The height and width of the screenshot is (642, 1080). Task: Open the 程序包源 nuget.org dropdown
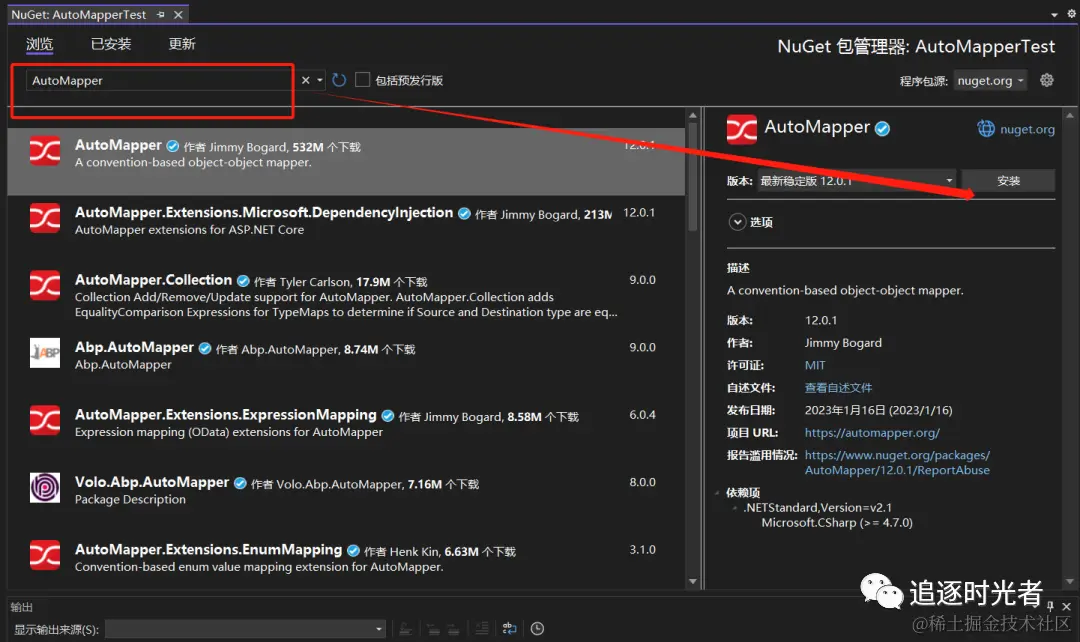[x=990, y=81]
